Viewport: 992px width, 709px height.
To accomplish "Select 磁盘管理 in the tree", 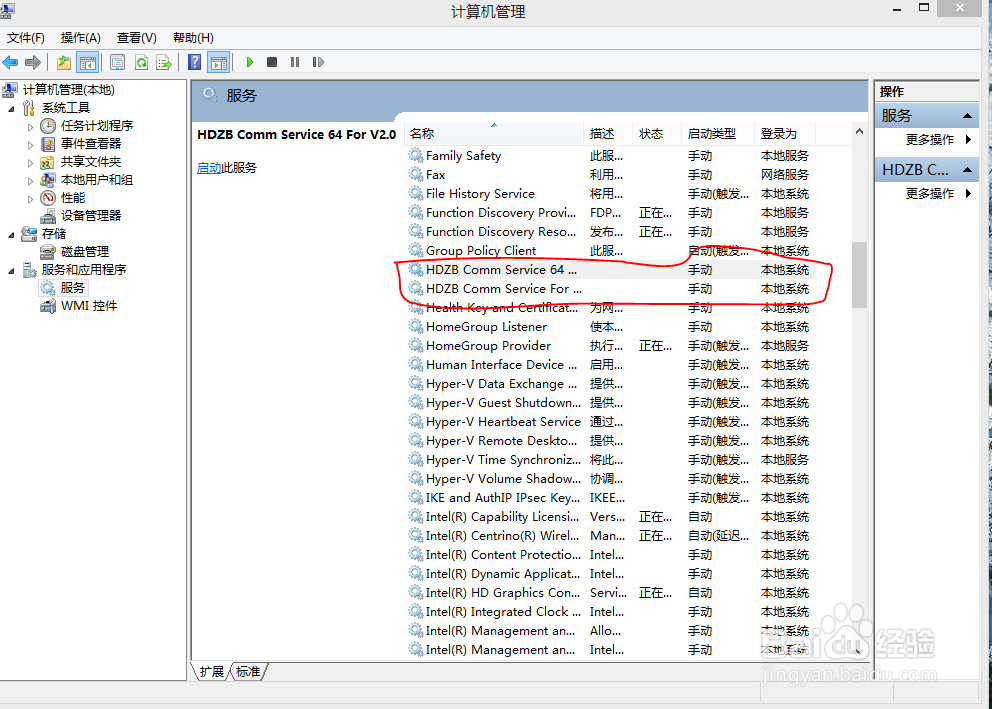I will pyautogui.click(x=85, y=252).
